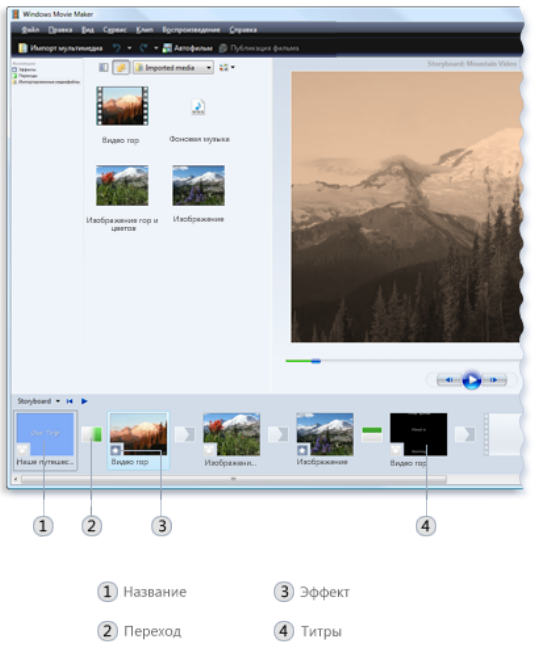Click the Publish Movie toolbar icon
539x648 pixels.
tap(223, 48)
